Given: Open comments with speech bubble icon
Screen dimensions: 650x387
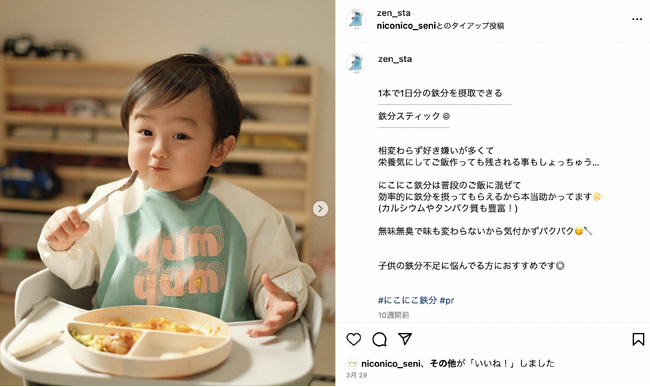Looking at the screenshot, I should [379, 339].
